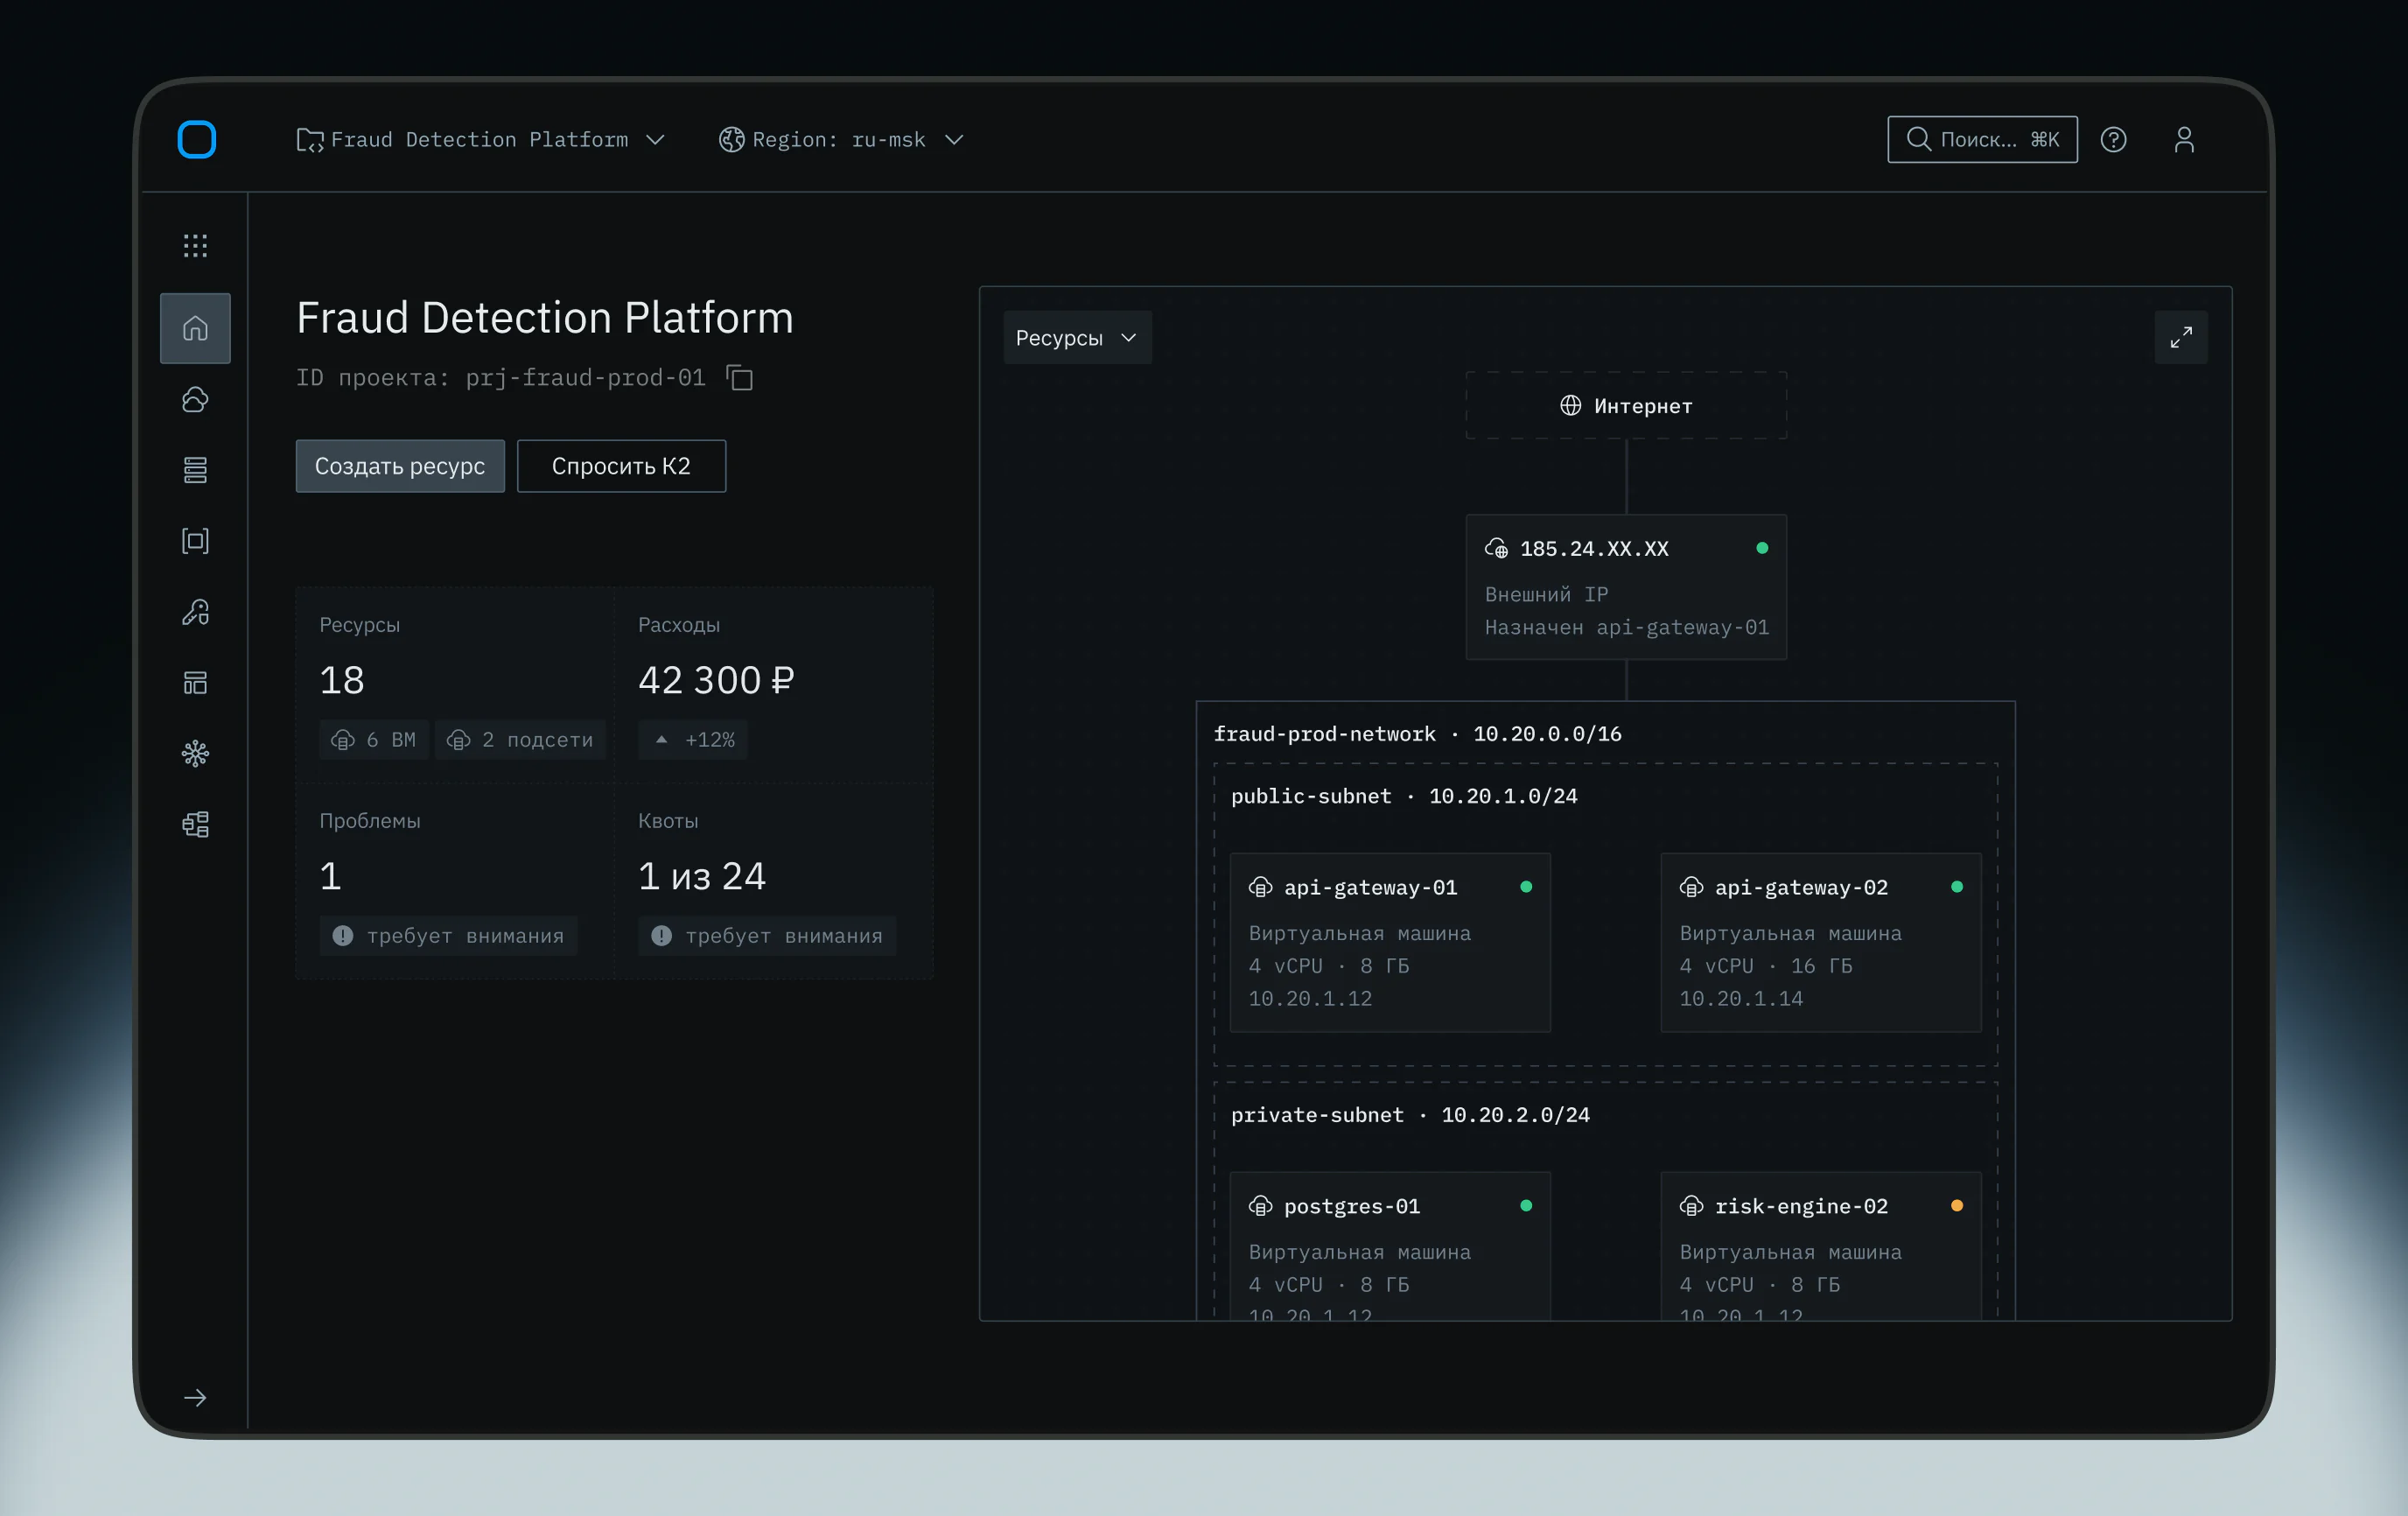2408x1516 pixels.
Task: Expand the resource map to fullscreen
Action: (2181, 337)
